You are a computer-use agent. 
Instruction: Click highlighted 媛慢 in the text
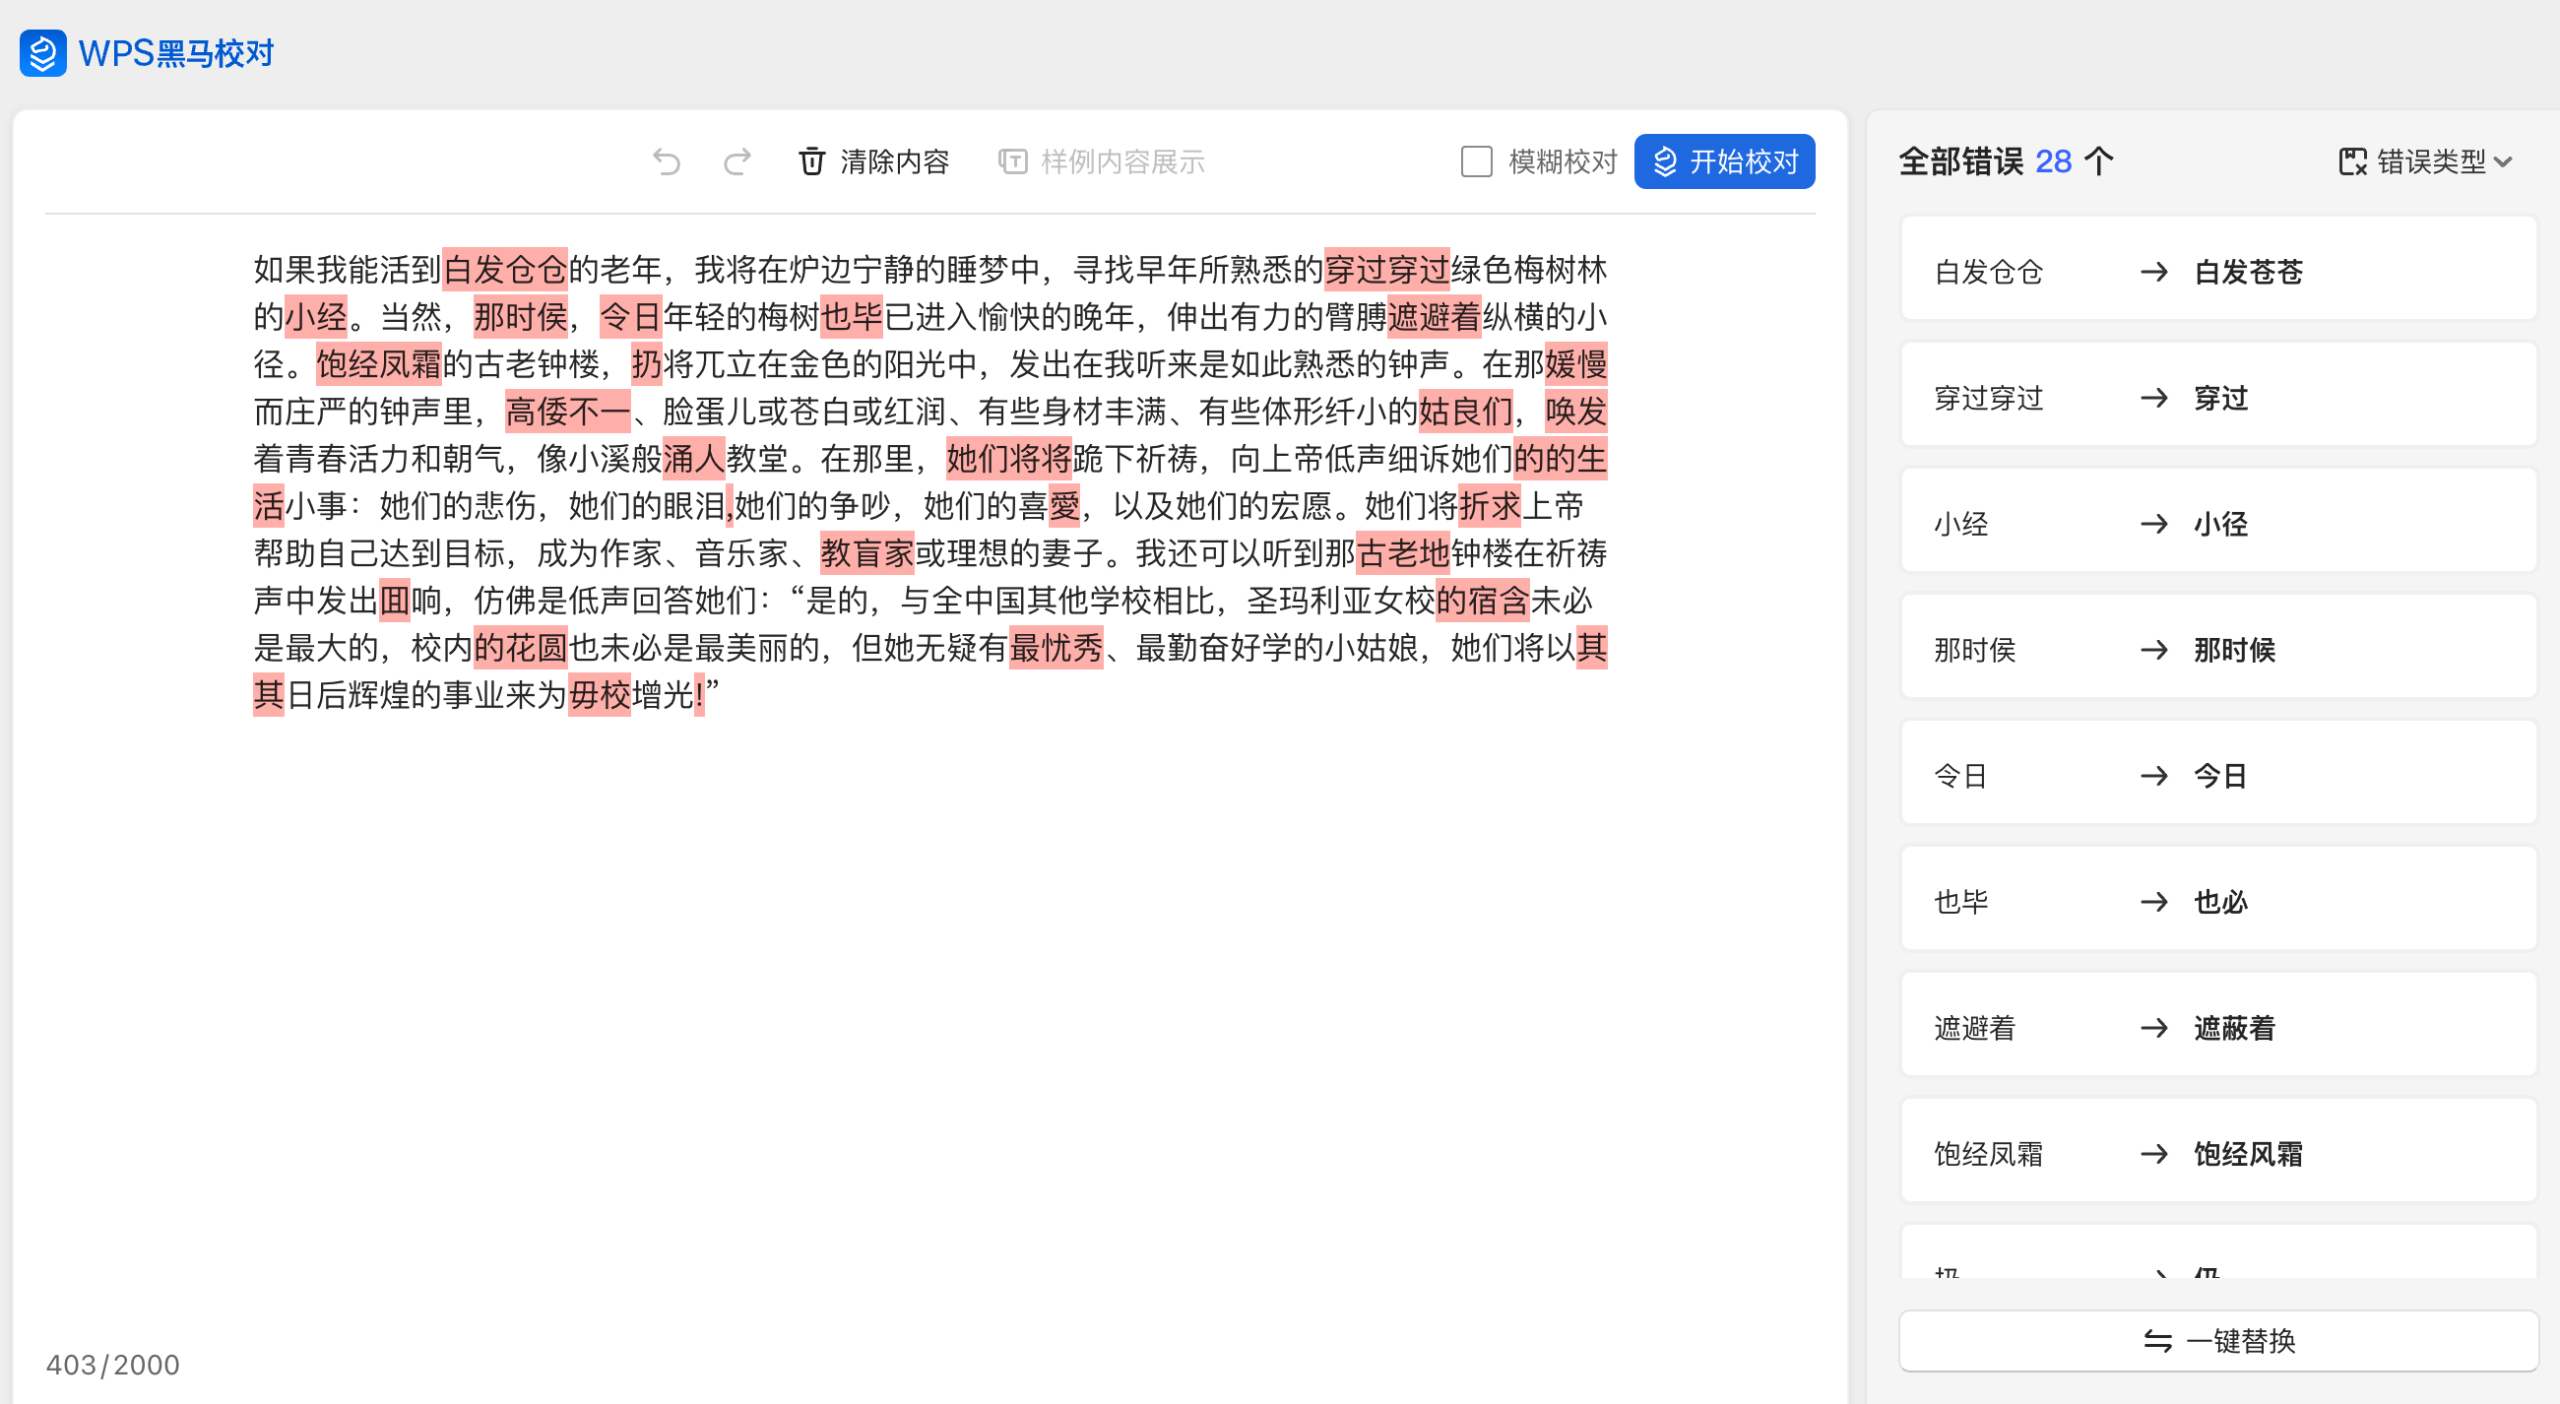click(1576, 364)
